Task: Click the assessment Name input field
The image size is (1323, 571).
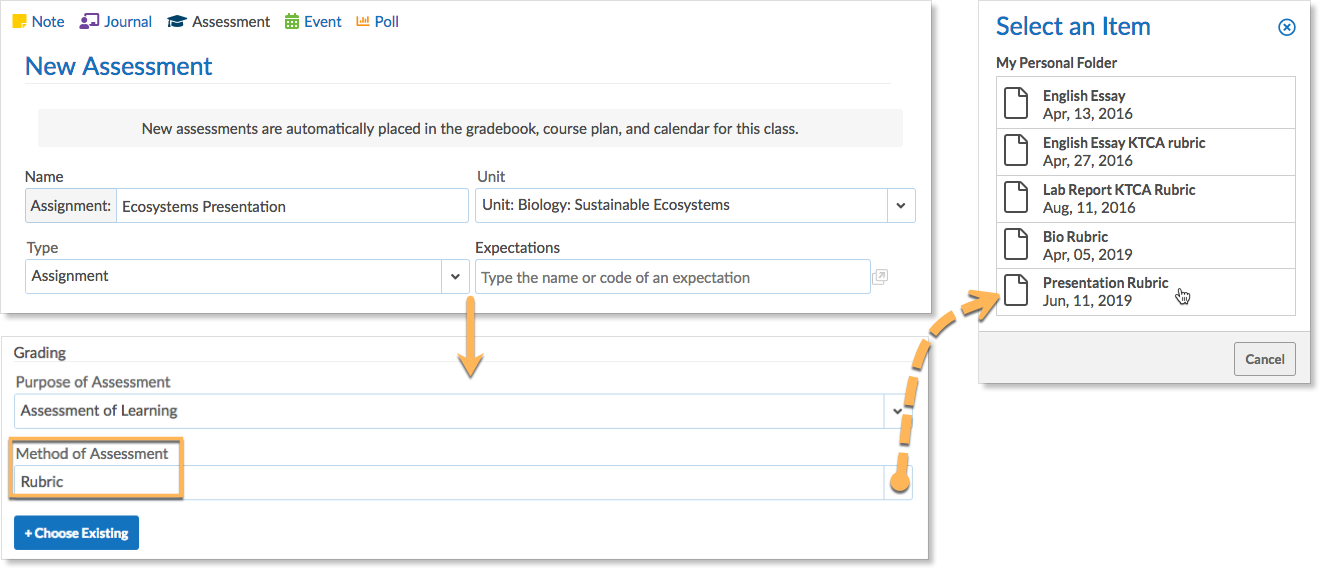Action: click(x=292, y=206)
